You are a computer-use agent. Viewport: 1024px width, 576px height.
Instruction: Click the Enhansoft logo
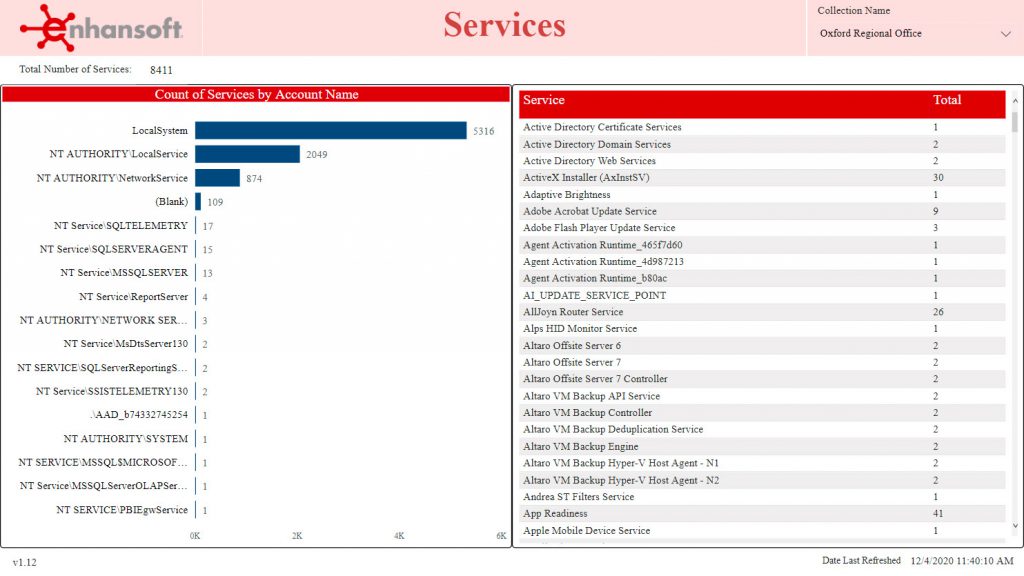click(101, 27)
